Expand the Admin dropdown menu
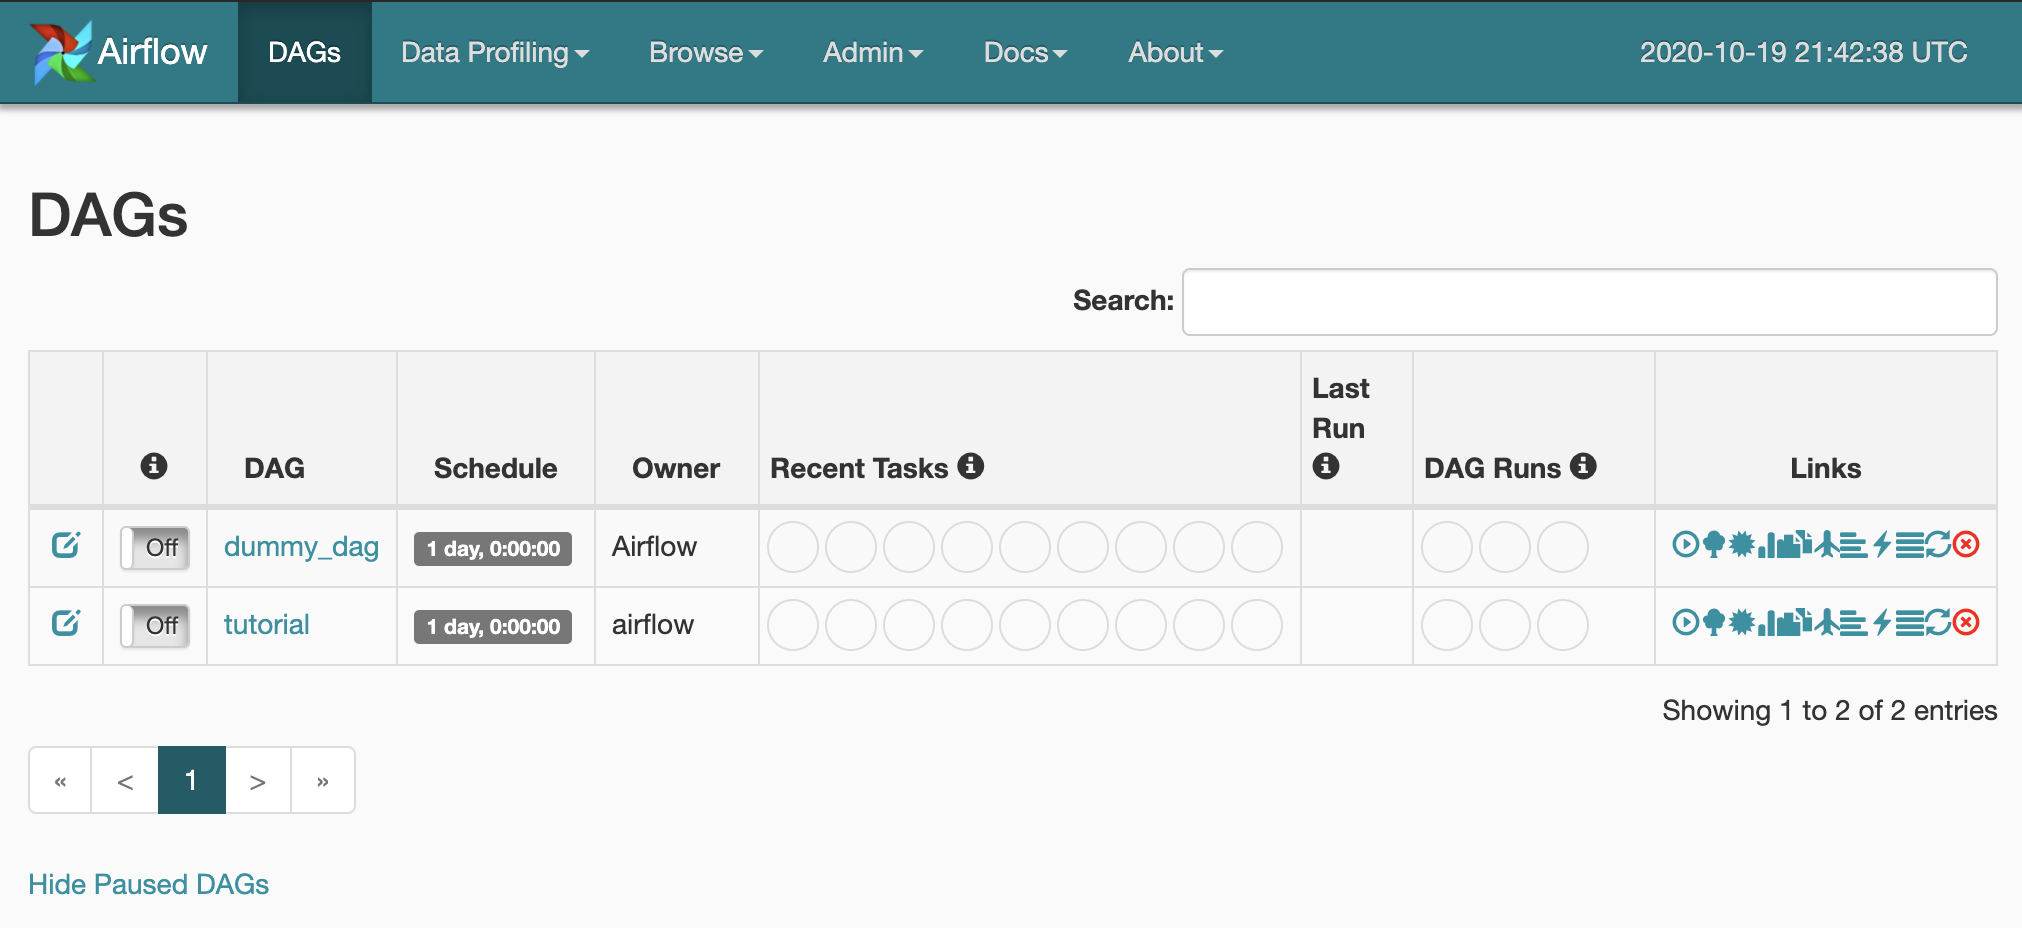Screen dimensions: 2022x928 click(872, 52)
